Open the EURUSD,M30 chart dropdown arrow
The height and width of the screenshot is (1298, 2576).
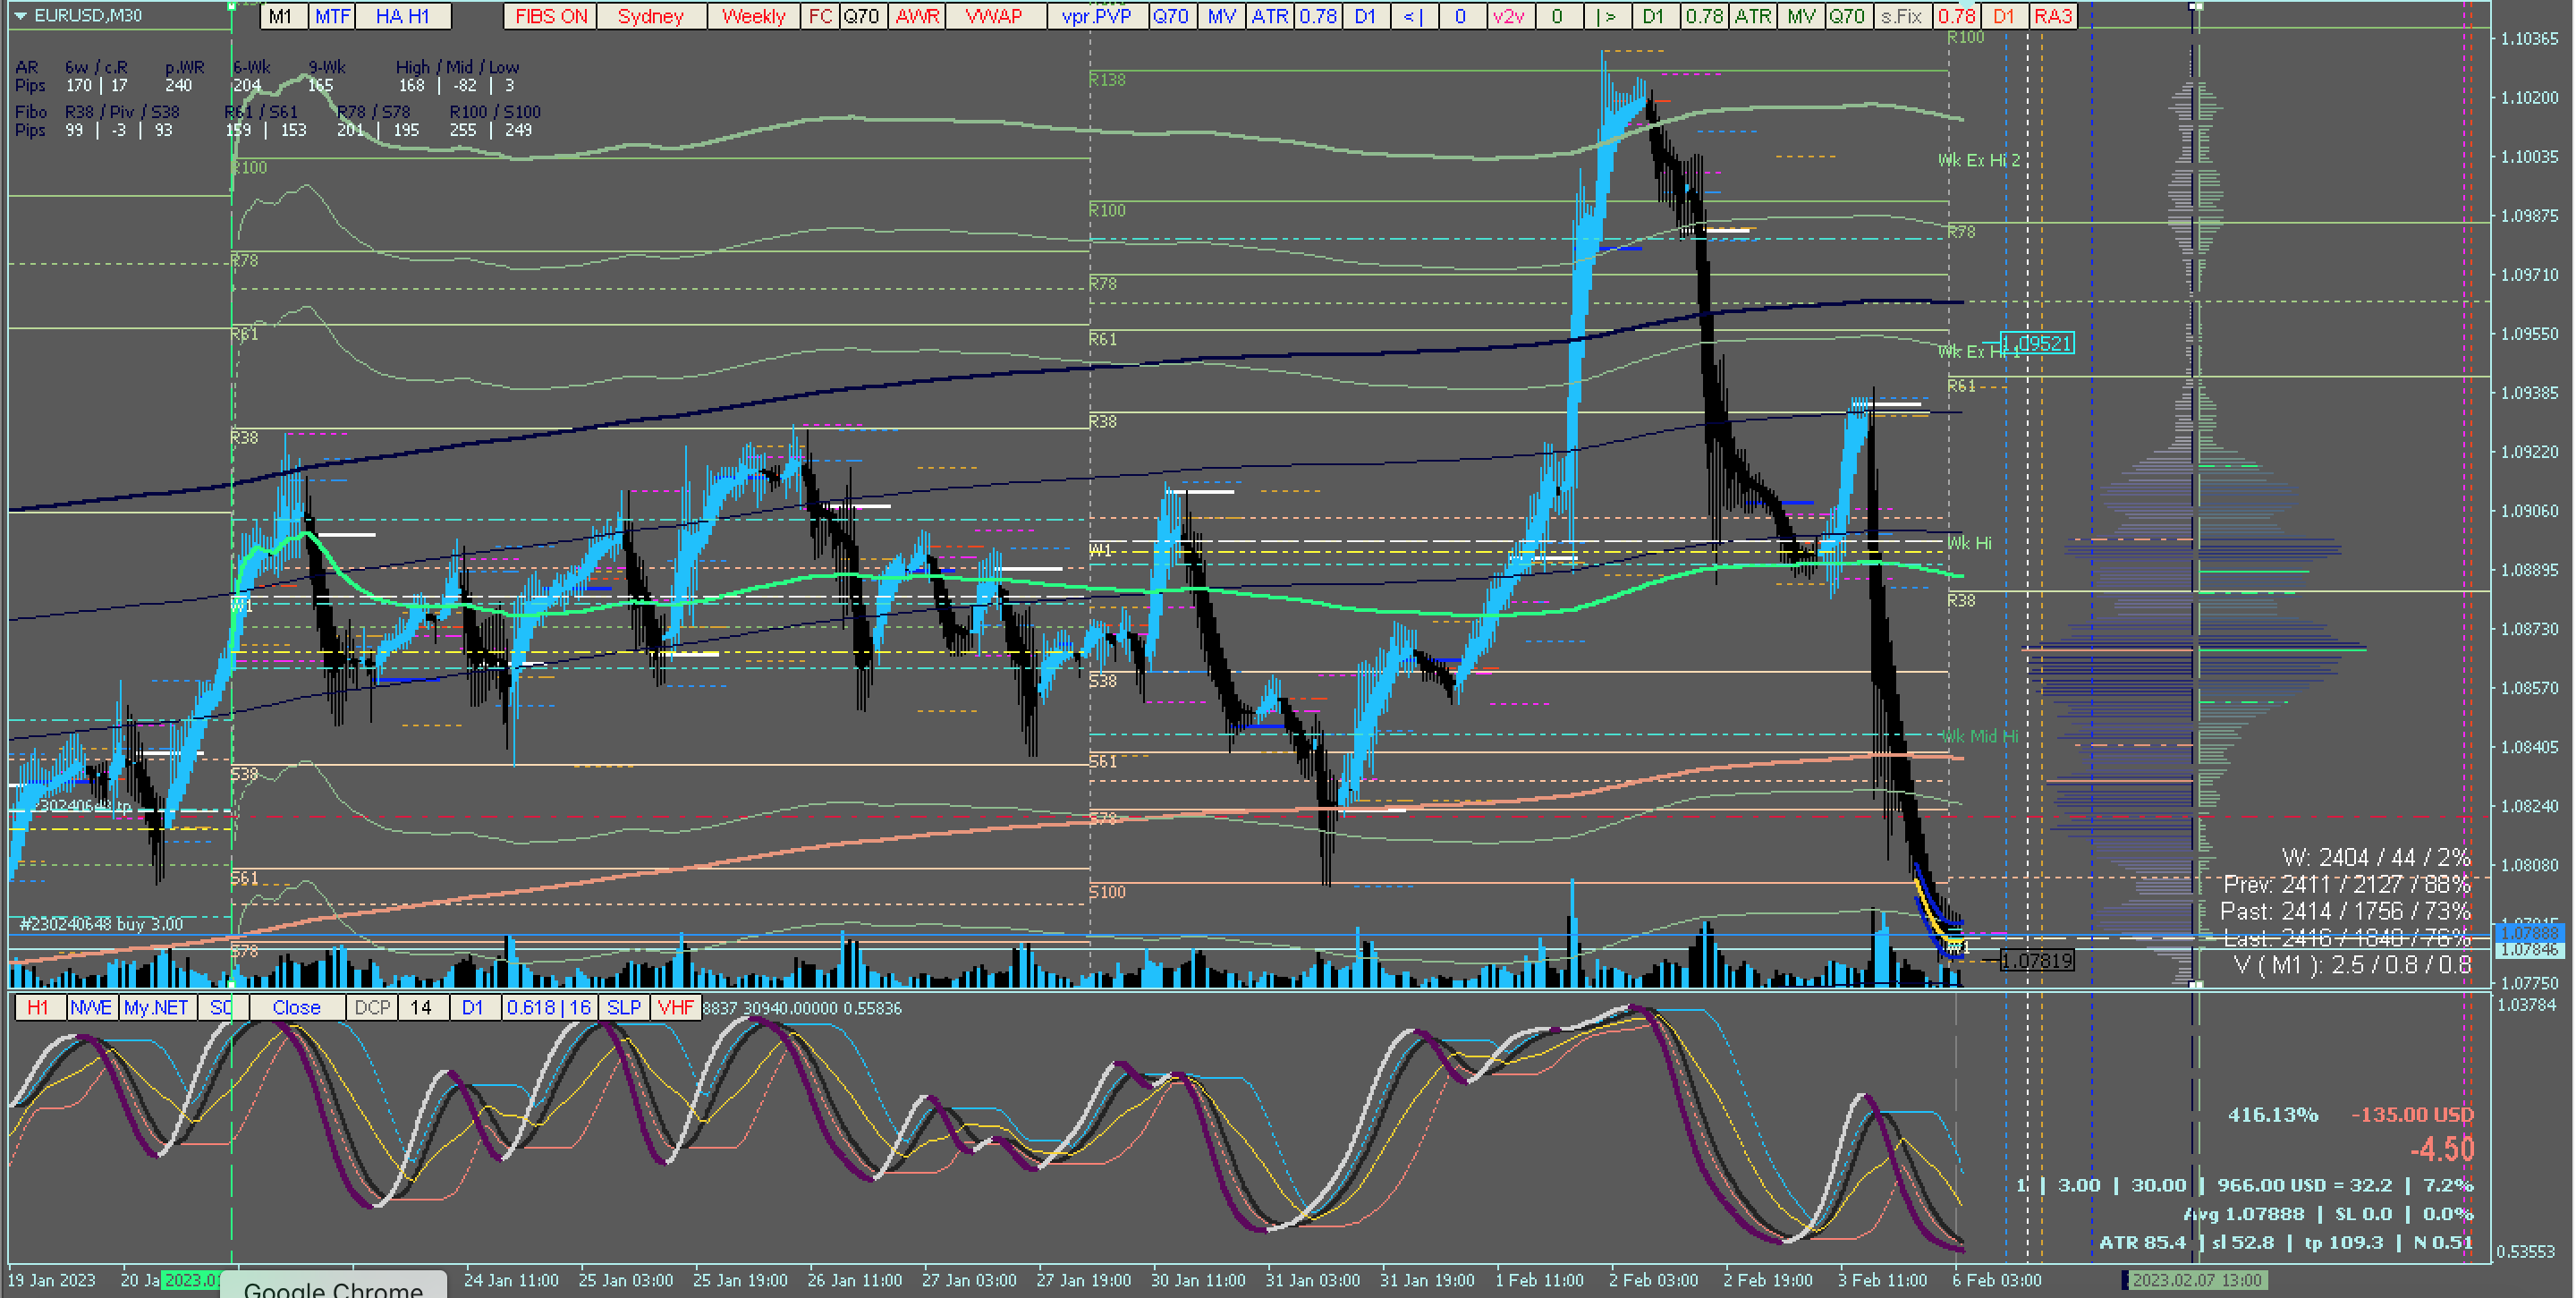19,16
